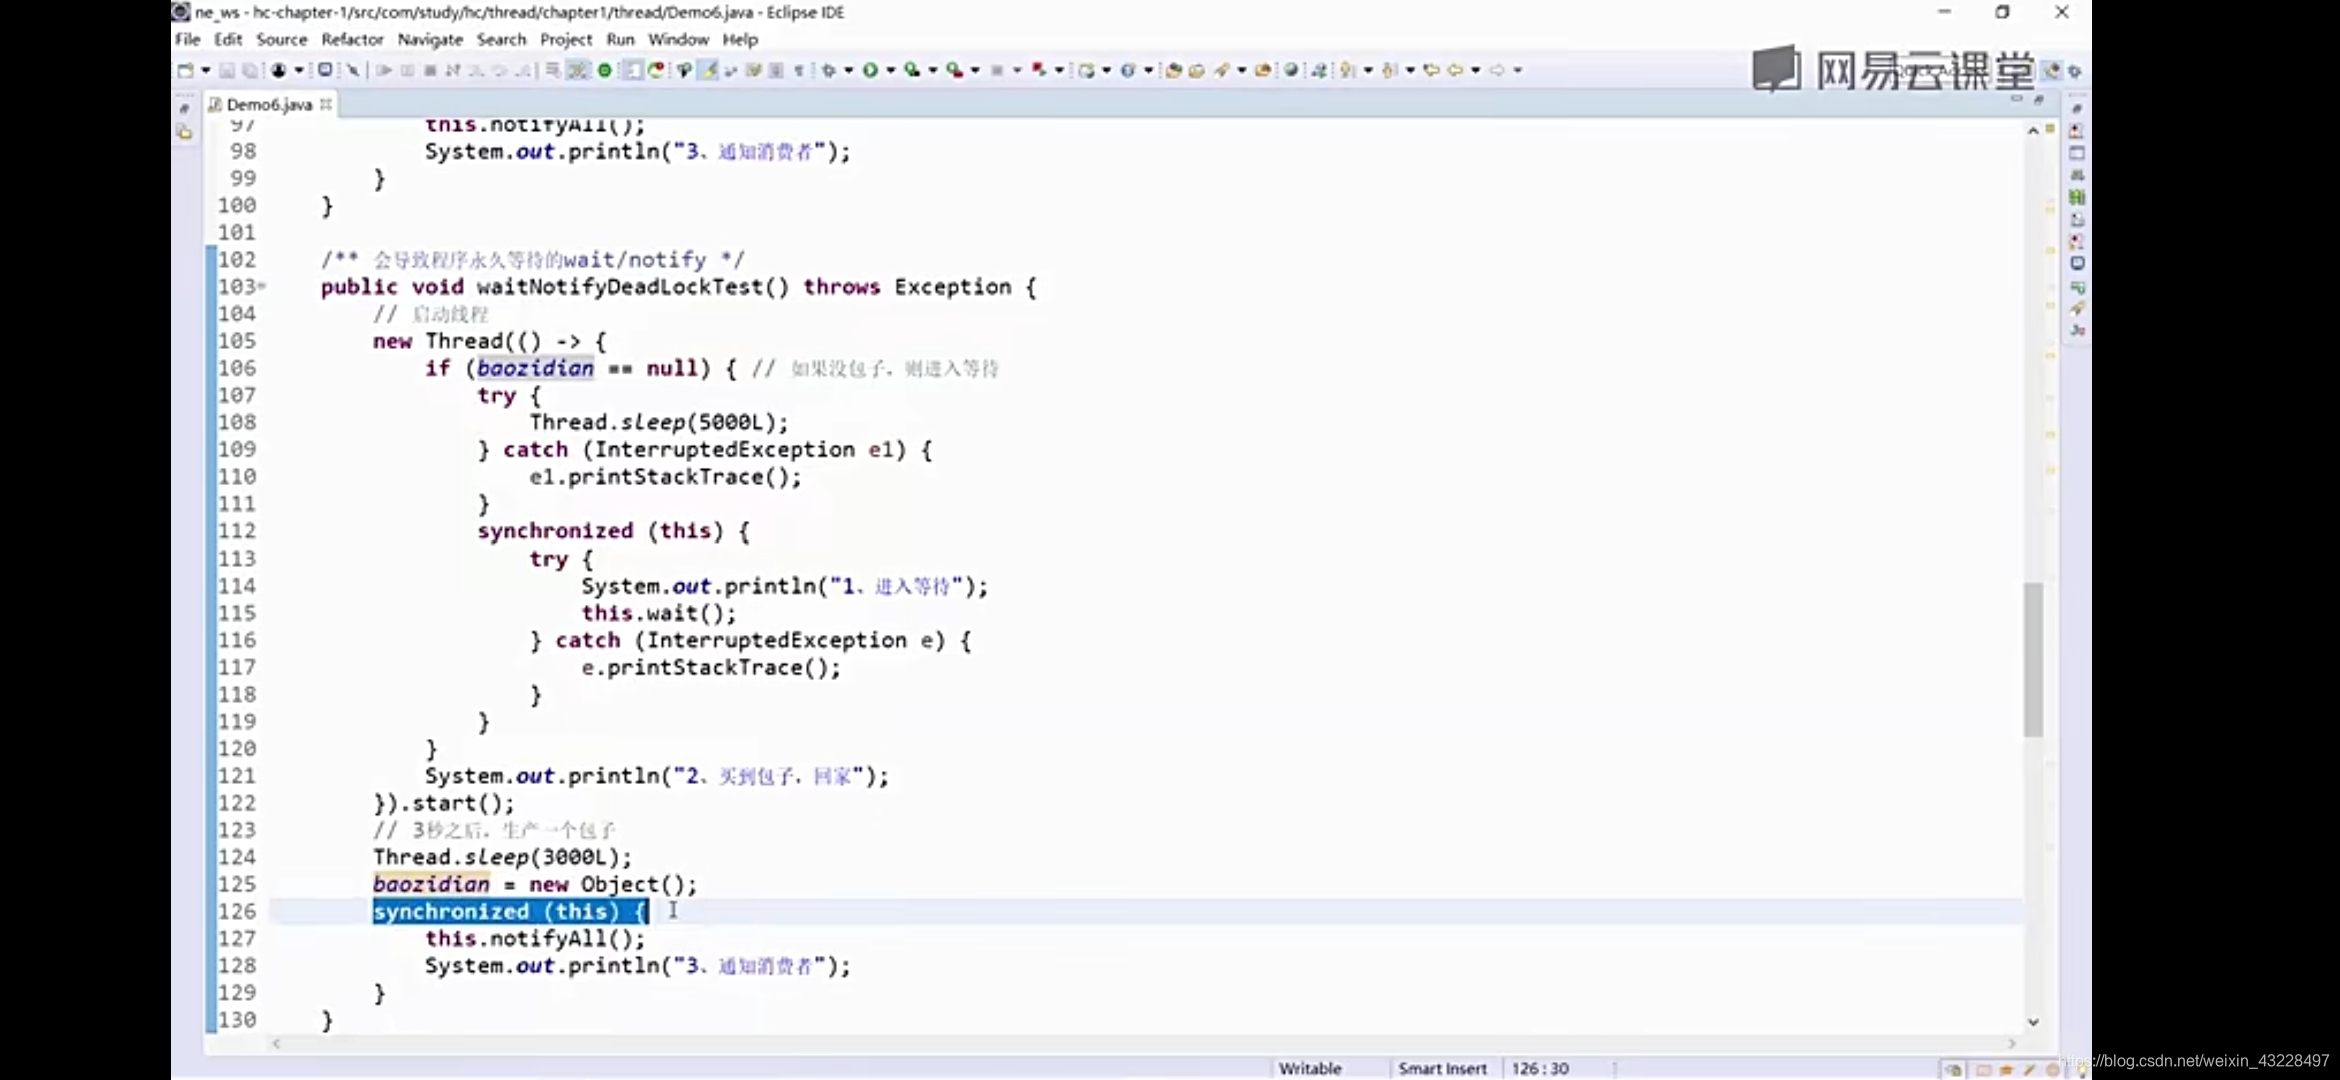Restore the Package Explorer icon in left sidebar
This screenshot has height=1080, width=2340.
click(x=185, y=132)
